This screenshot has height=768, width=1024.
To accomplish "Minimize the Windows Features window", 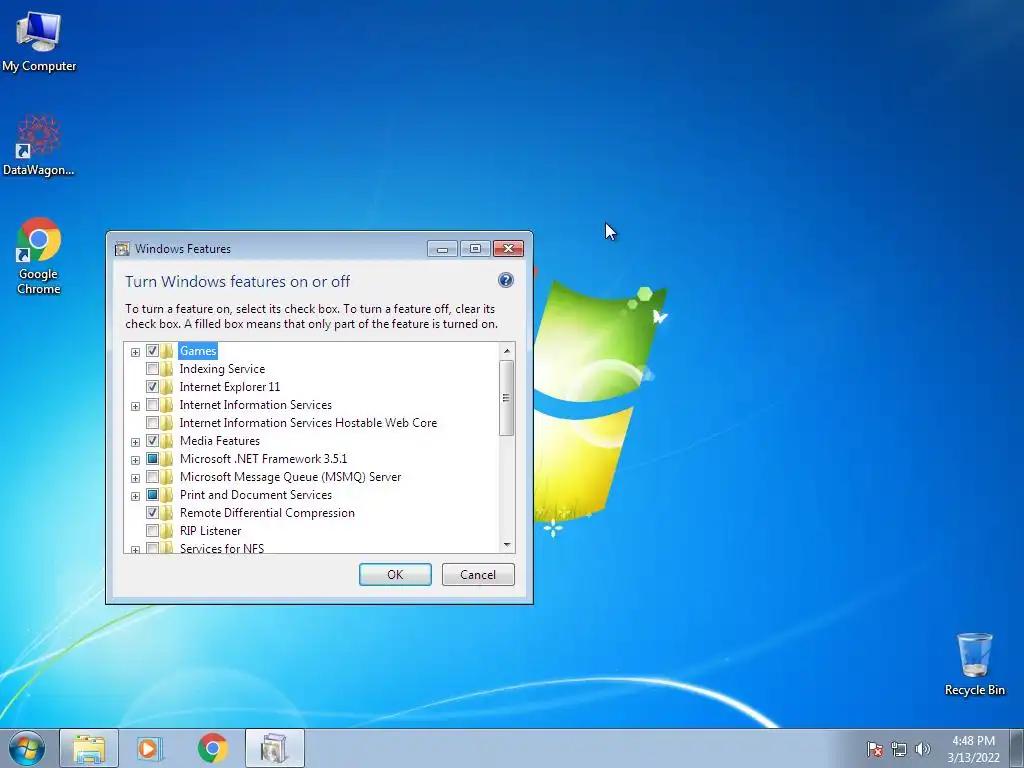I will [442, 249].
